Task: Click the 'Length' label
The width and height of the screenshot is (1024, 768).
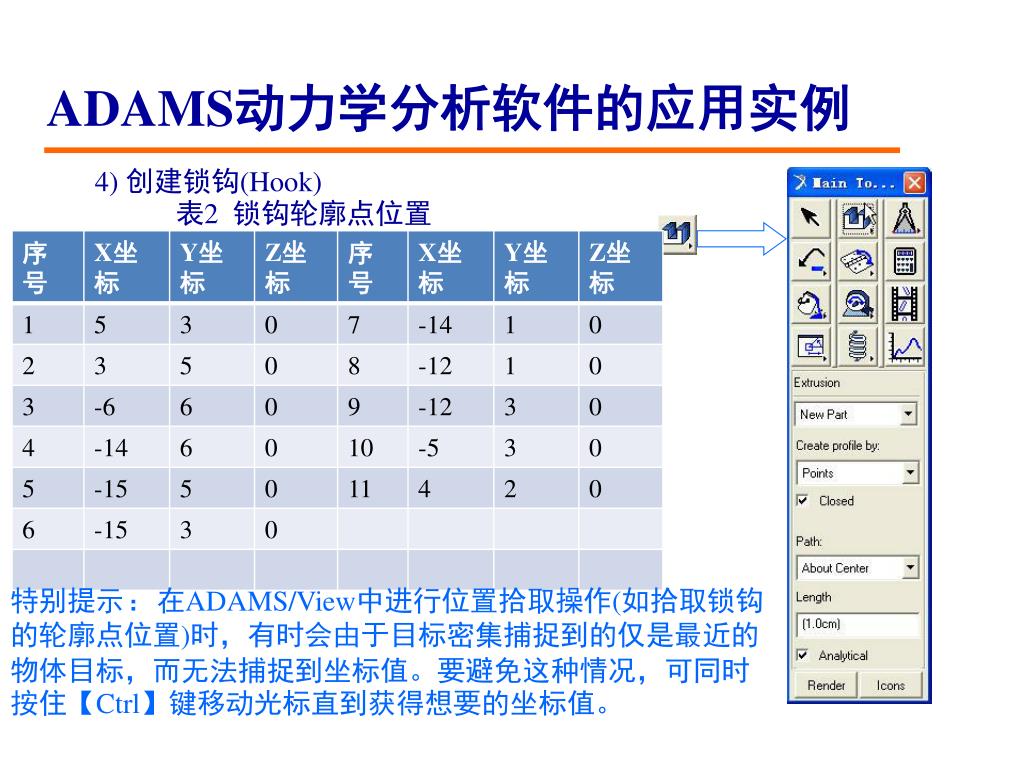Action: [x=813, y=598]
